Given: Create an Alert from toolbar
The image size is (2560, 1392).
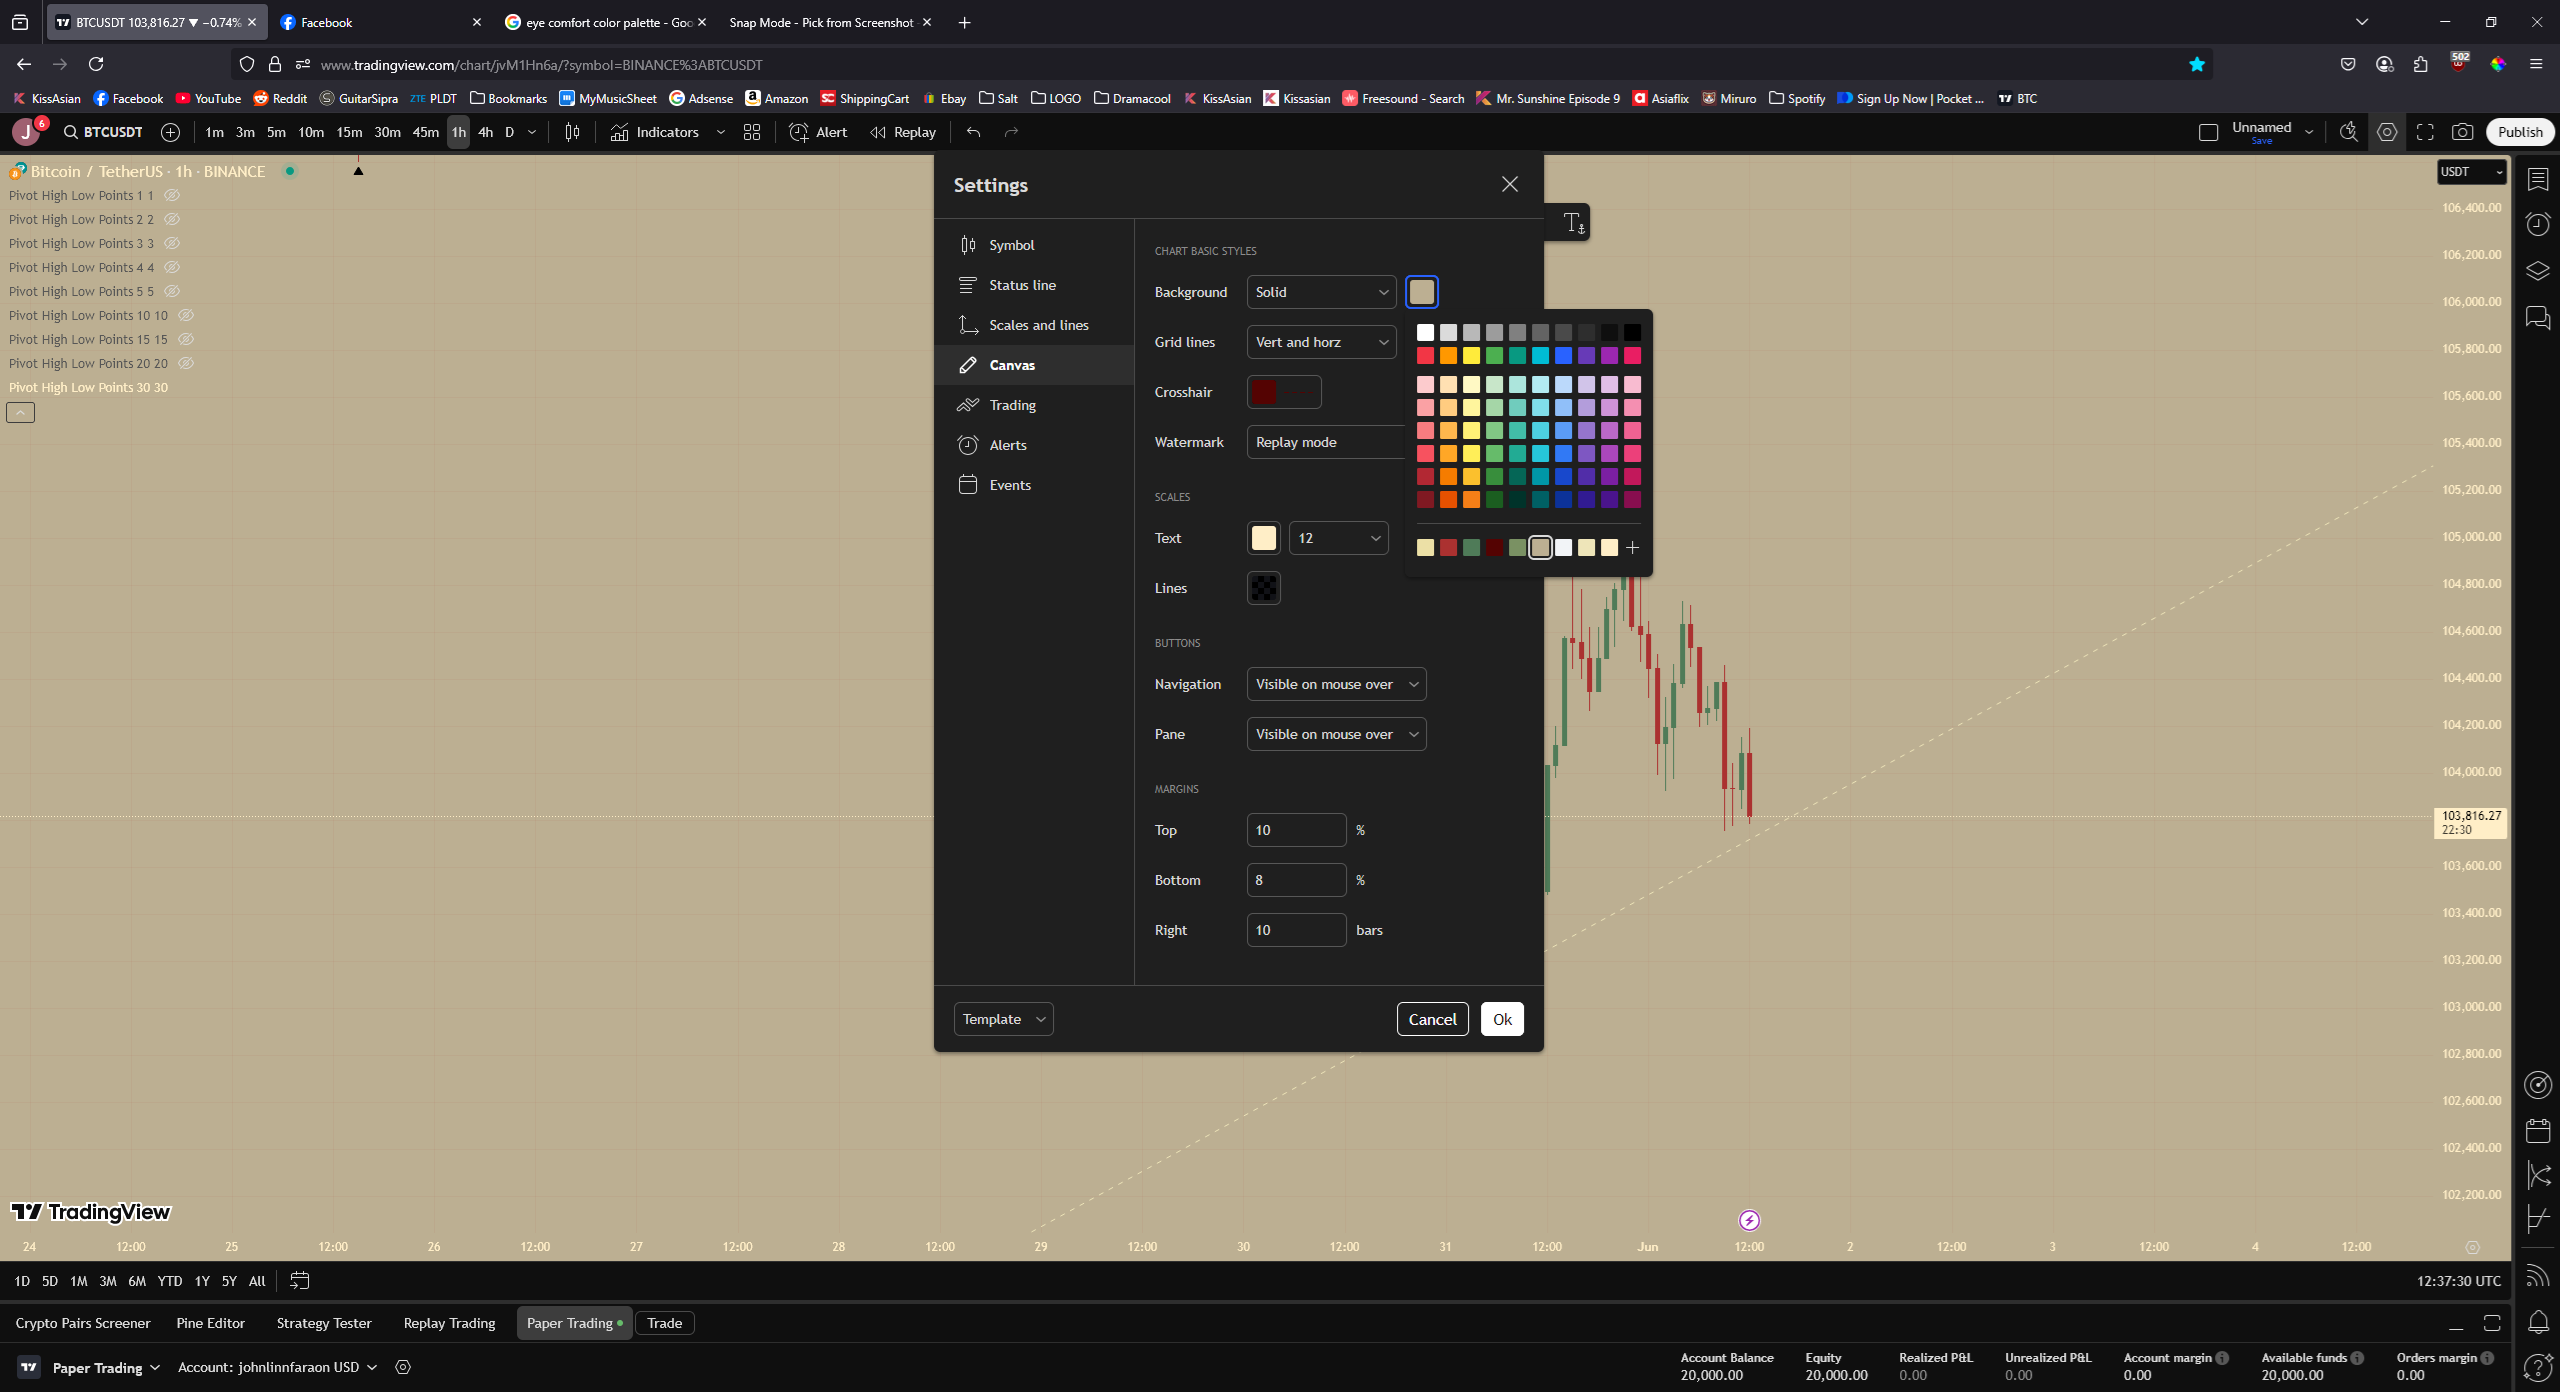Looking at the screenshot, I should (x=818, y=132).
